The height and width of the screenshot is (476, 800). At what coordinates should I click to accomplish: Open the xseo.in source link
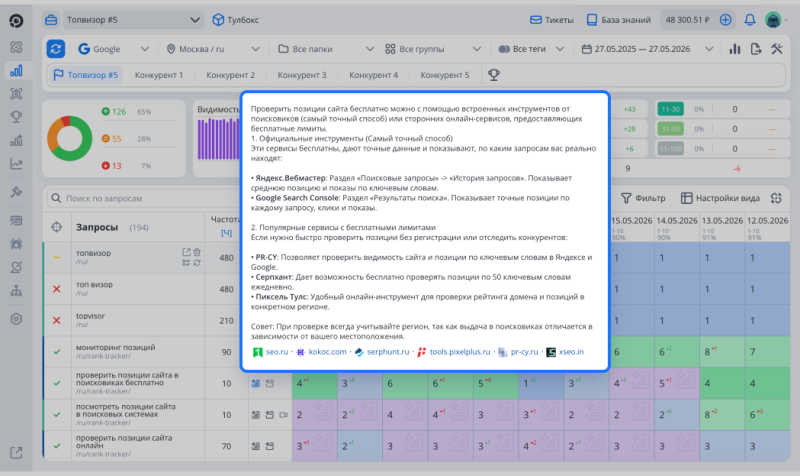(565, 352)
